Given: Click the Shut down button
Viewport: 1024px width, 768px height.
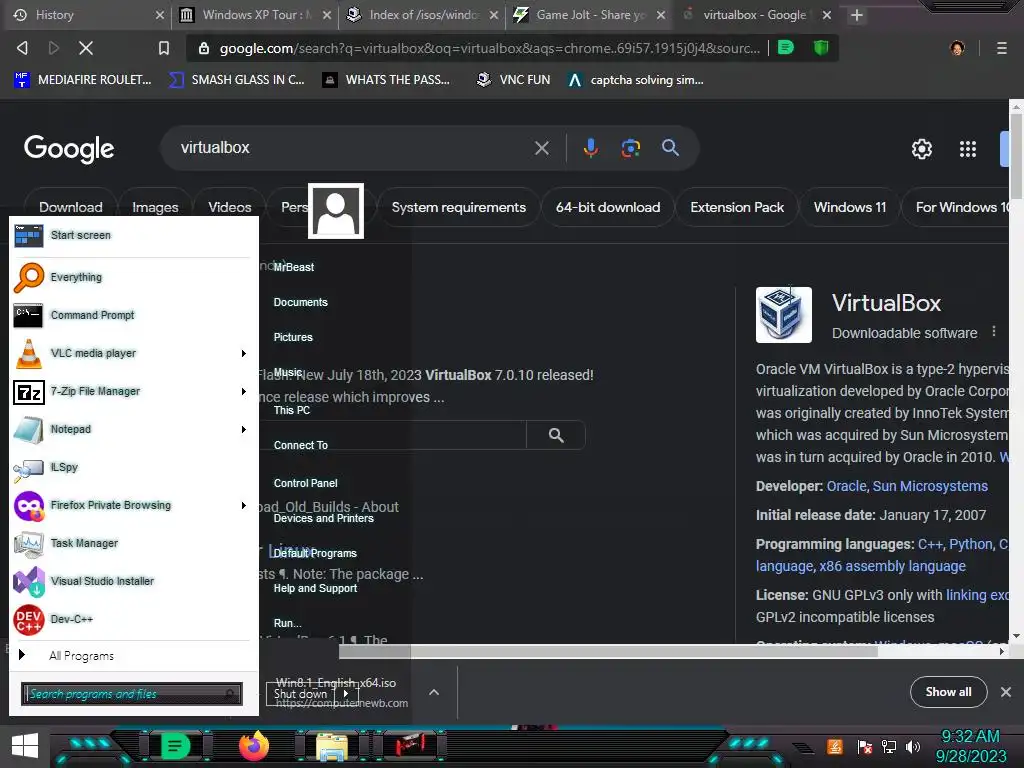Looking at the screenshot, I should 302,694.
